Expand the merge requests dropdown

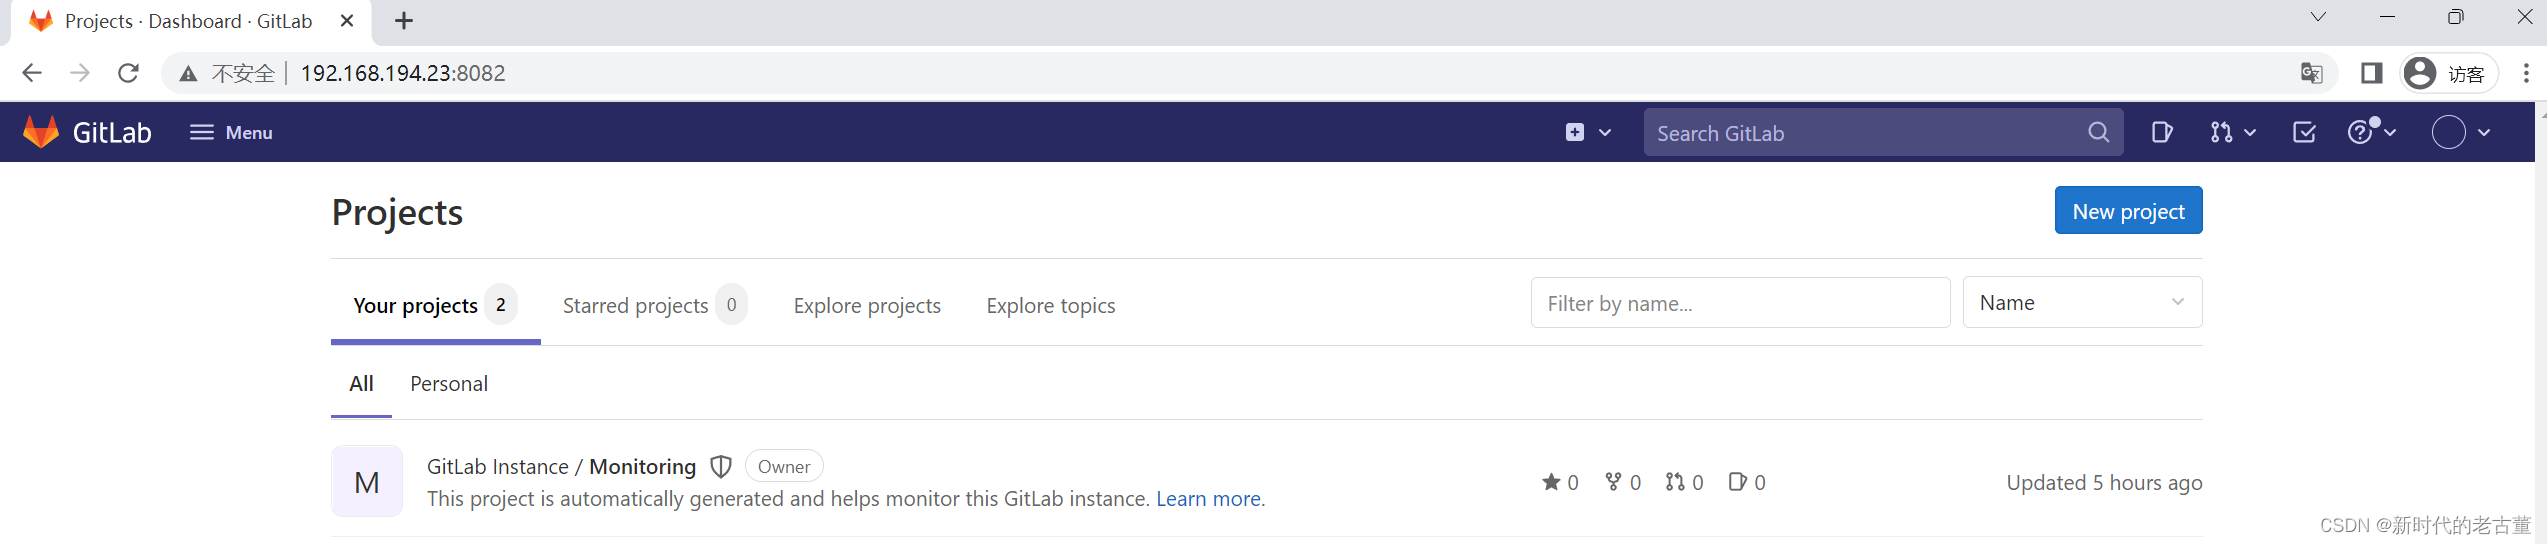(x=2233, y=132)
